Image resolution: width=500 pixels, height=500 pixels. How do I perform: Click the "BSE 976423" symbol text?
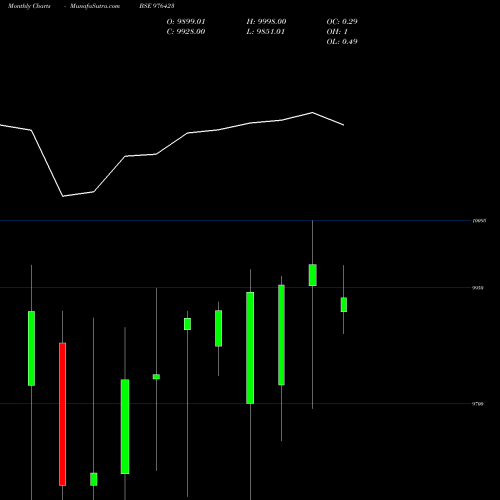[157, 6]
